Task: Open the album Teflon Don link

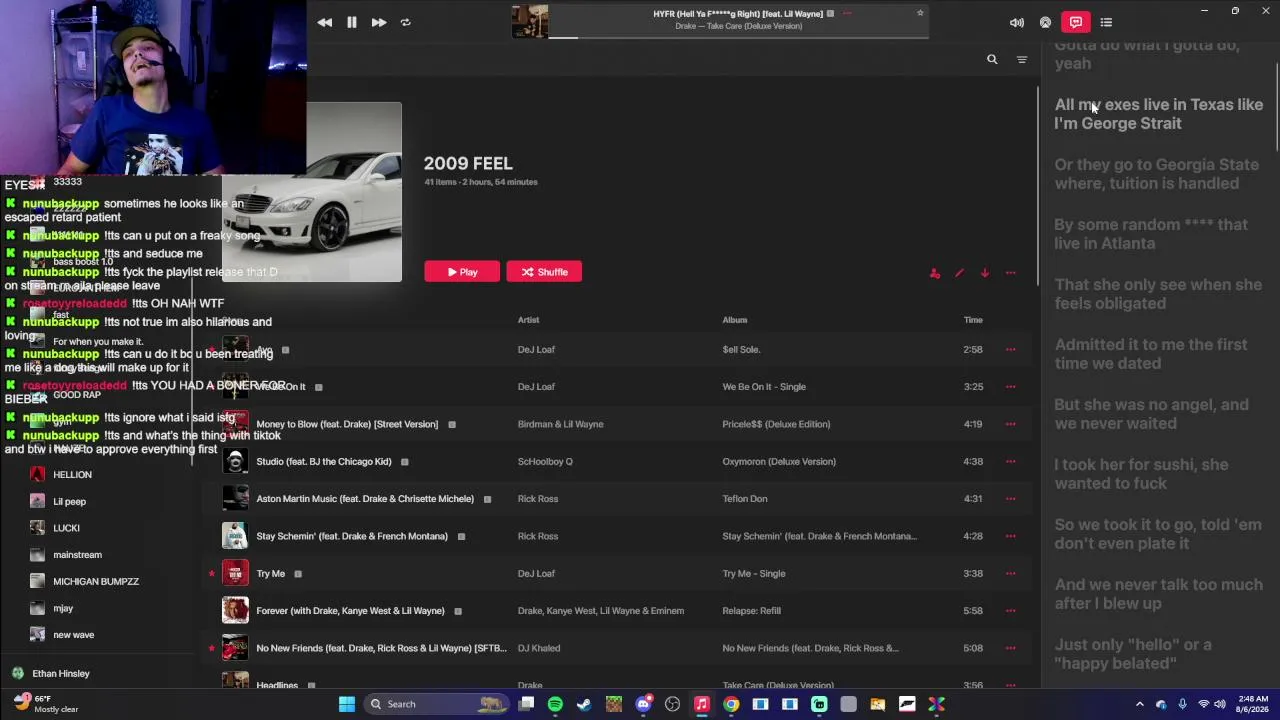Action: click(x=745, y=499)
